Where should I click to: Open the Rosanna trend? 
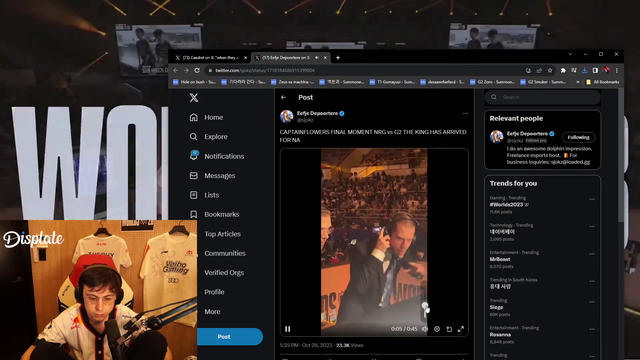coord(500,335)
